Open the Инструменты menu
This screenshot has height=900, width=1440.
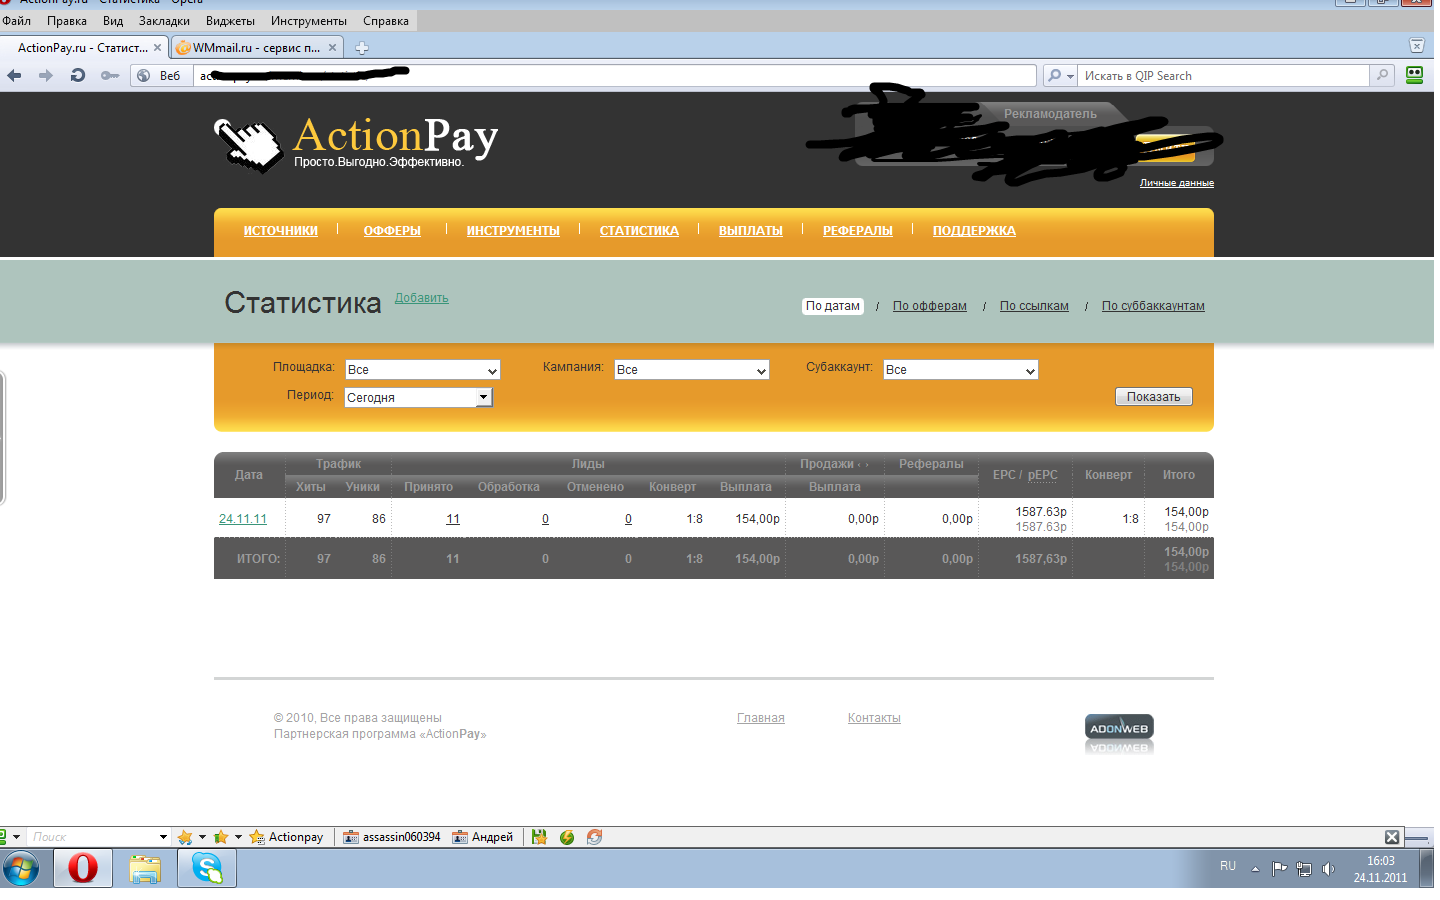[x=309, y=20]
